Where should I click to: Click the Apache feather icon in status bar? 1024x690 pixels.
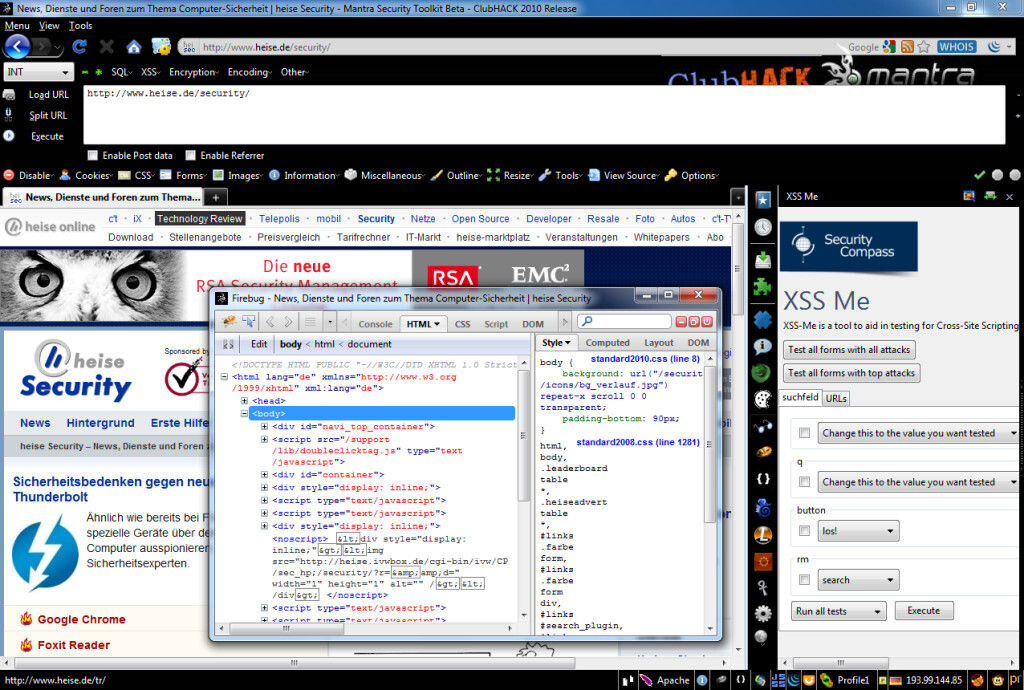[x=646, y=680]
